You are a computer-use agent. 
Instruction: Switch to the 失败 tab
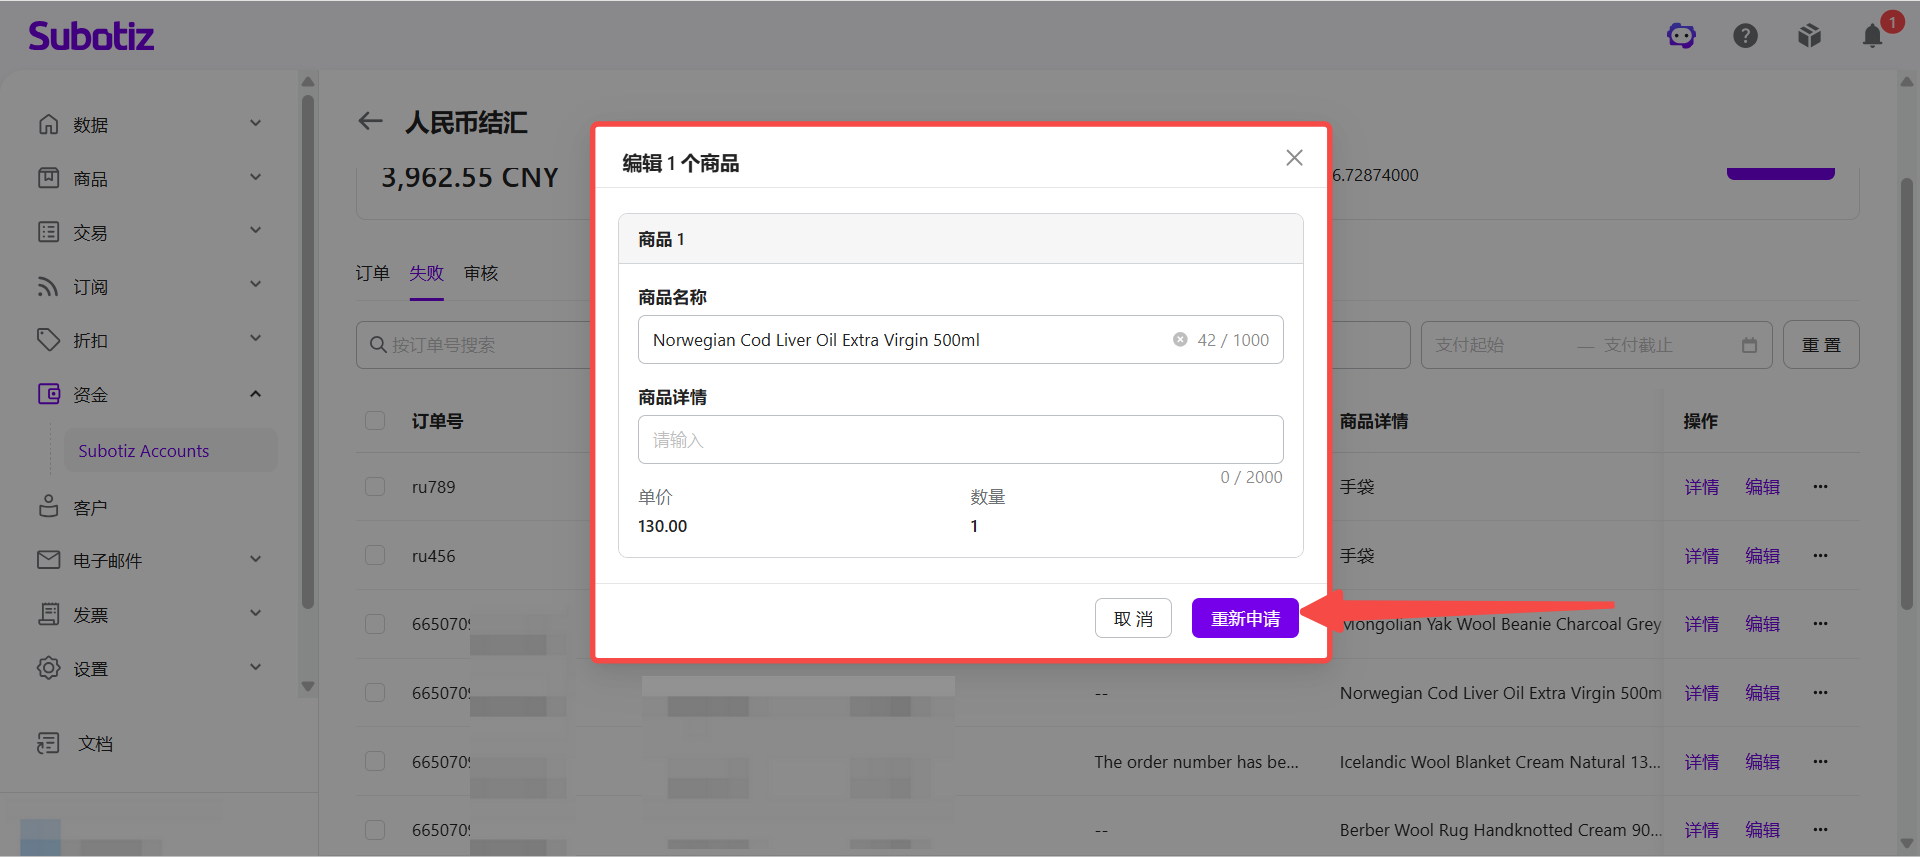[x=426, y=273]
